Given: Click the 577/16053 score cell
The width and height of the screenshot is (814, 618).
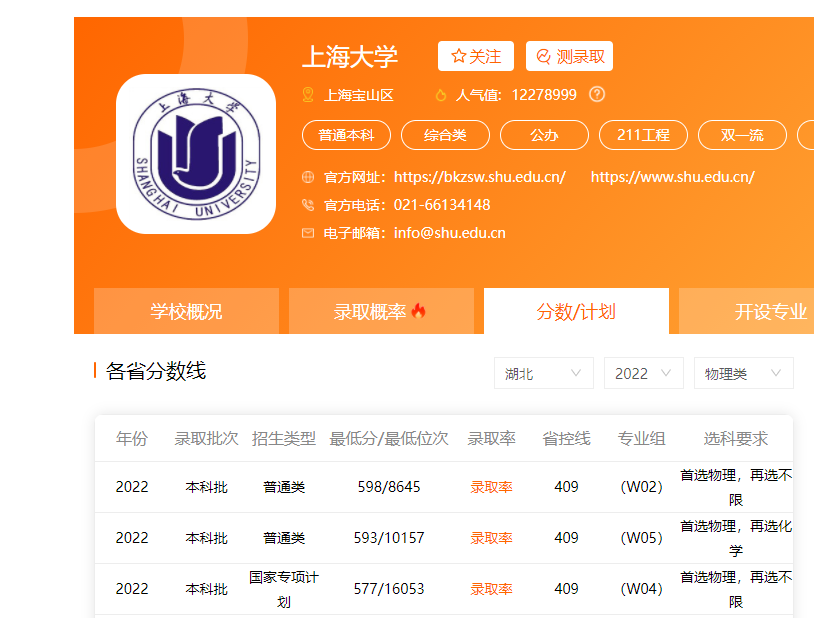Looking at the screenshot, I should (389, 589).
